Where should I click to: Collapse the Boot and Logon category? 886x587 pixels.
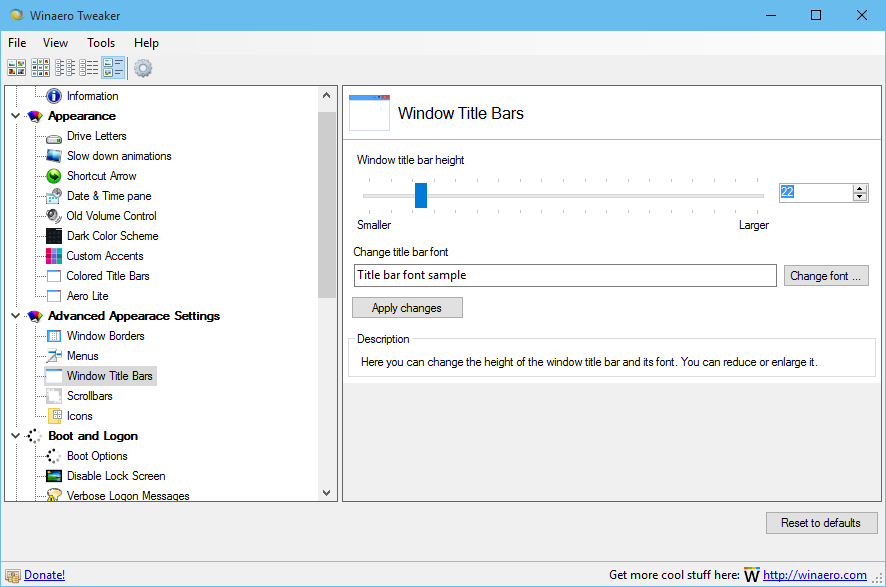pyautogui.click(x=16, y=435)
